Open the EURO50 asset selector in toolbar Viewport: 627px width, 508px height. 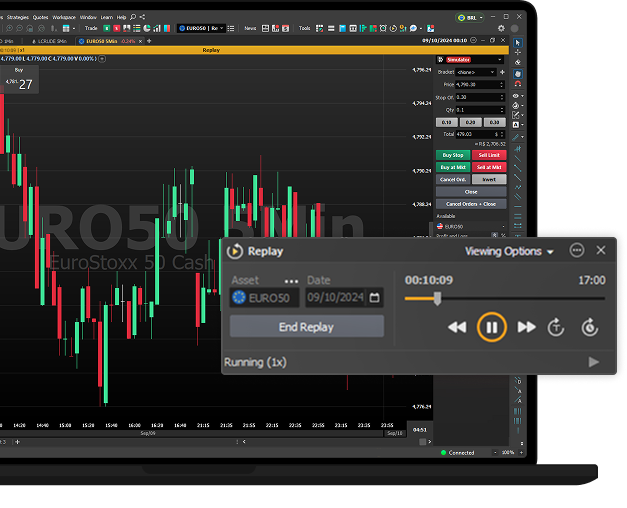[x=201, y=28]
